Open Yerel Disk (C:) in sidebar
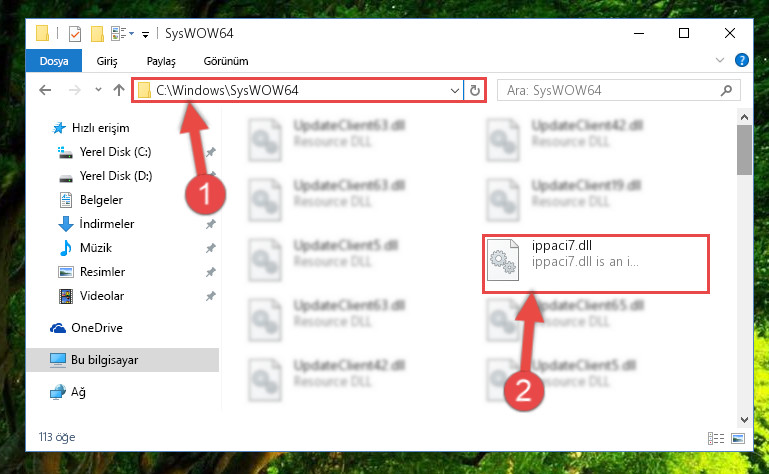 click(x=115, y=152)
